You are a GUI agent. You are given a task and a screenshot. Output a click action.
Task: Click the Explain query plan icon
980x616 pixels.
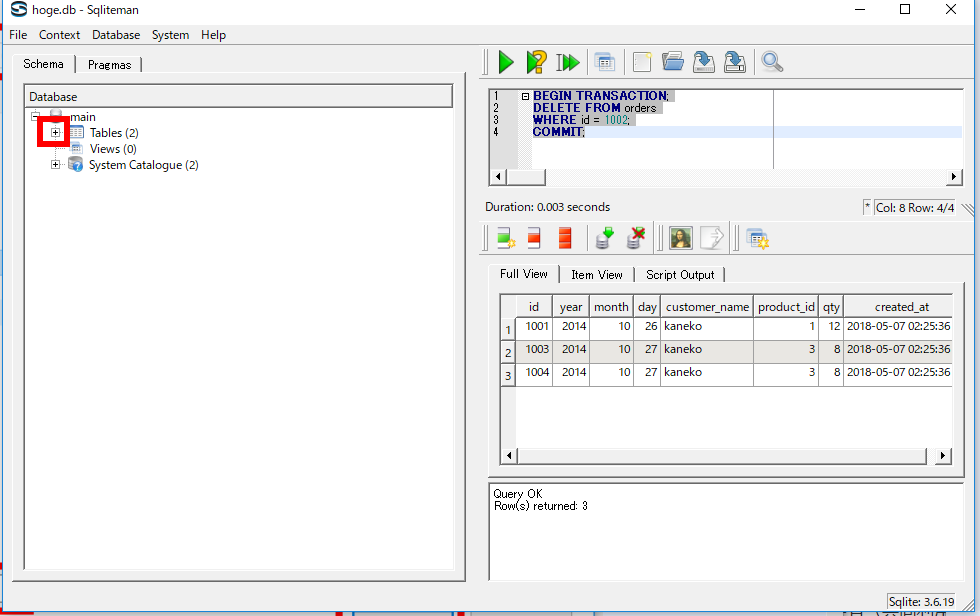pyautogui.click(x=536, y=62)
